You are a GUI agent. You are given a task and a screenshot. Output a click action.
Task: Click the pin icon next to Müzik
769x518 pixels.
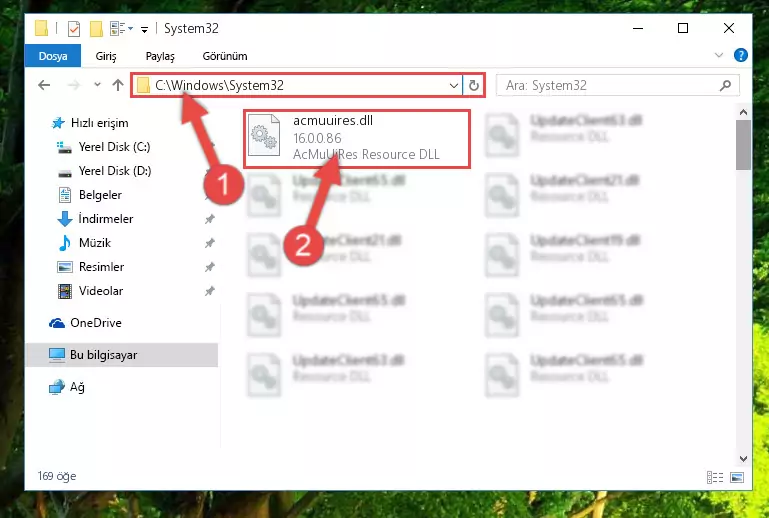(x=209, y=243)
